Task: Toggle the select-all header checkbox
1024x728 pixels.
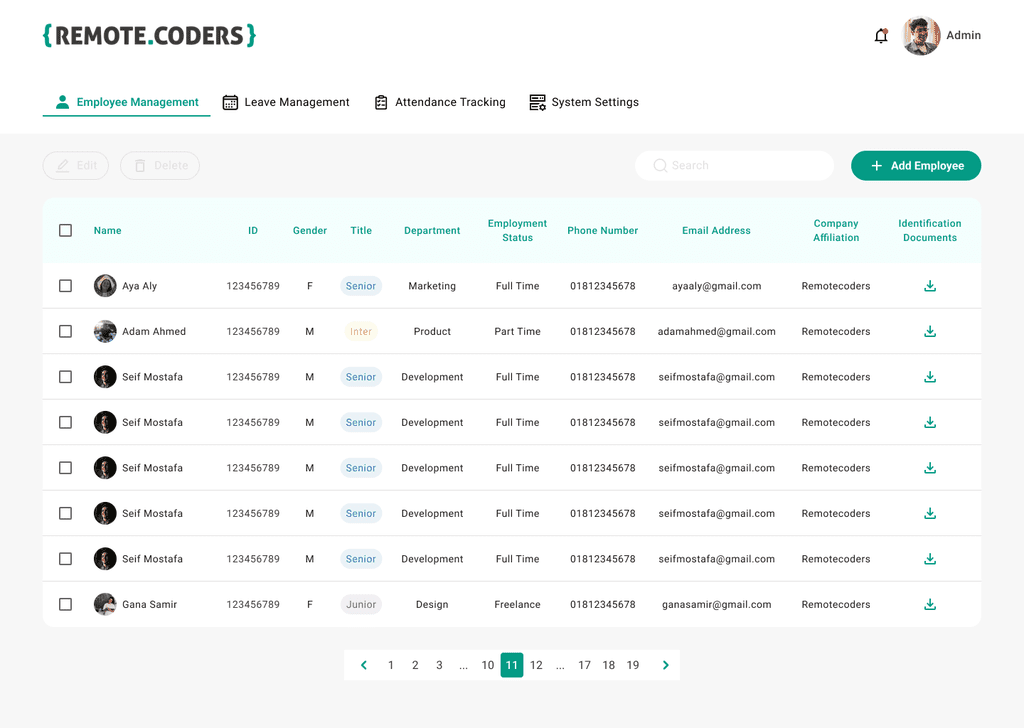Action: (65, 230)
